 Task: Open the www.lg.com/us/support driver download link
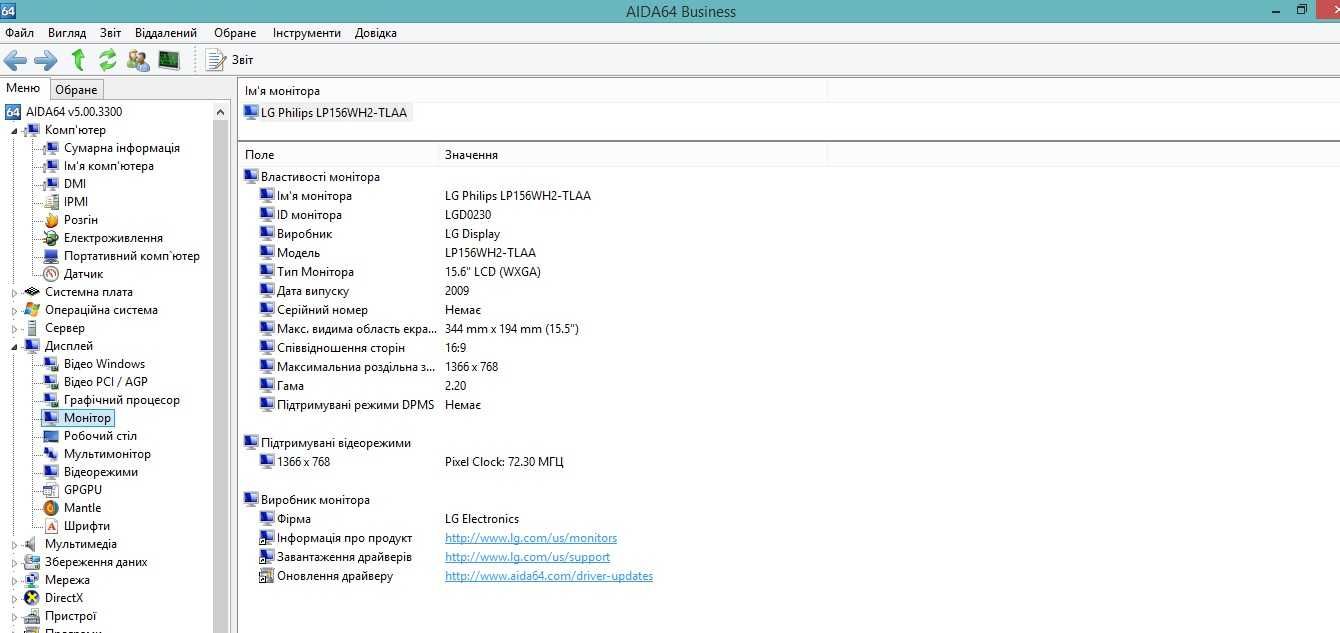pyautogui.click(x=527, y=557)
